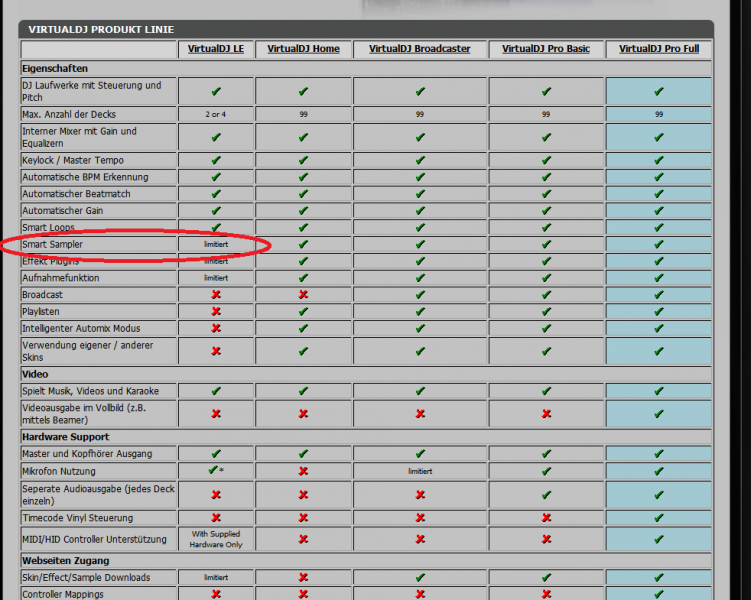Click red X for Mikrofon Nutzung under VirtualDJ Home

pyautogui.click(x=303, y=471)
